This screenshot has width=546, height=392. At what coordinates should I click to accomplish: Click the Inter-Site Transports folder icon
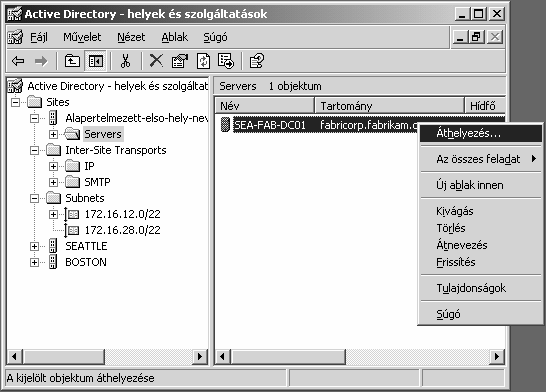point(53,150)
